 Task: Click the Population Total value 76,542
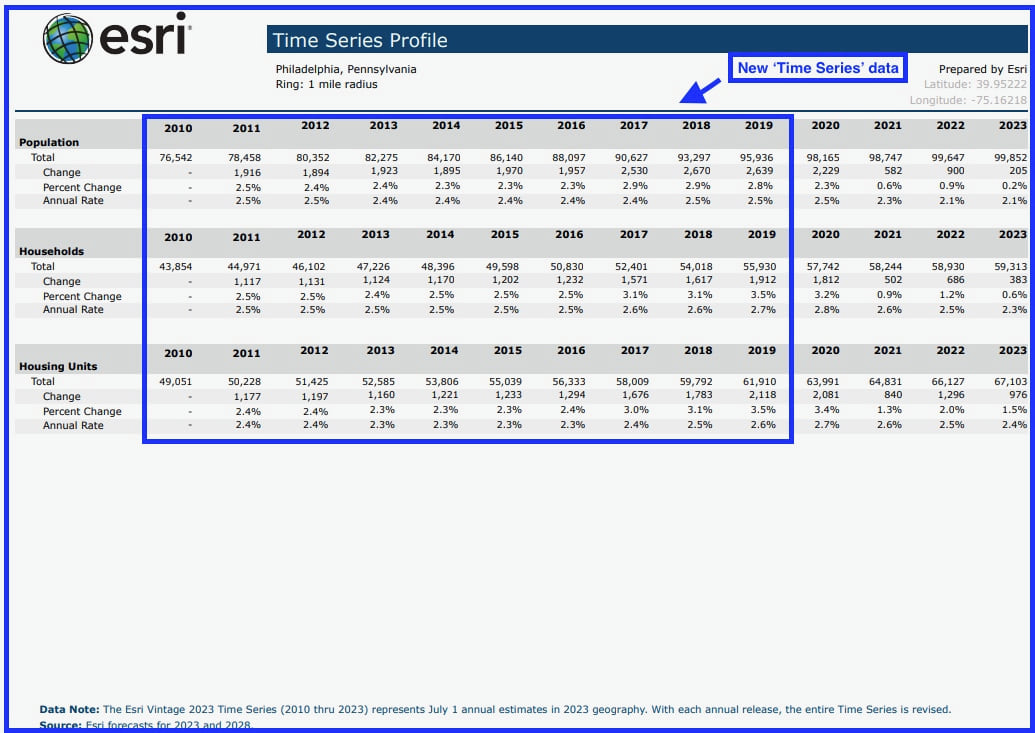pyautogui.click(x=177, y=157)
